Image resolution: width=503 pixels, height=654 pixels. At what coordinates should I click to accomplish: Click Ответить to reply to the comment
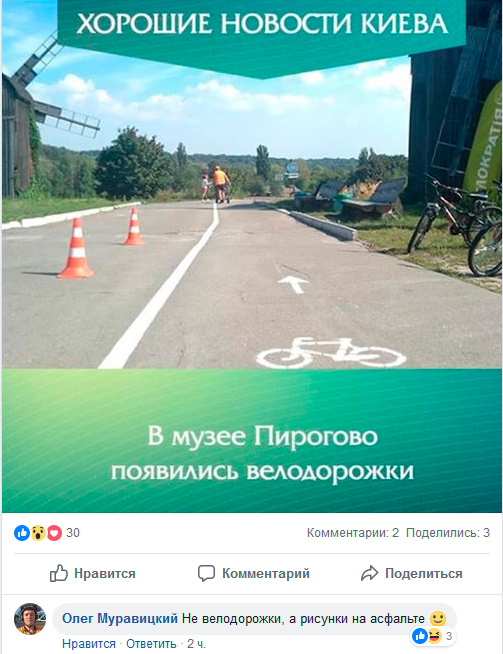coord(151,644)
